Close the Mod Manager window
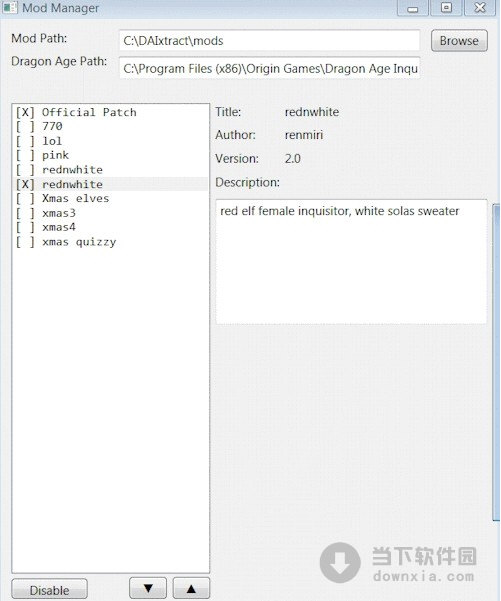This screenshot has height=601, width=501. 480,8
